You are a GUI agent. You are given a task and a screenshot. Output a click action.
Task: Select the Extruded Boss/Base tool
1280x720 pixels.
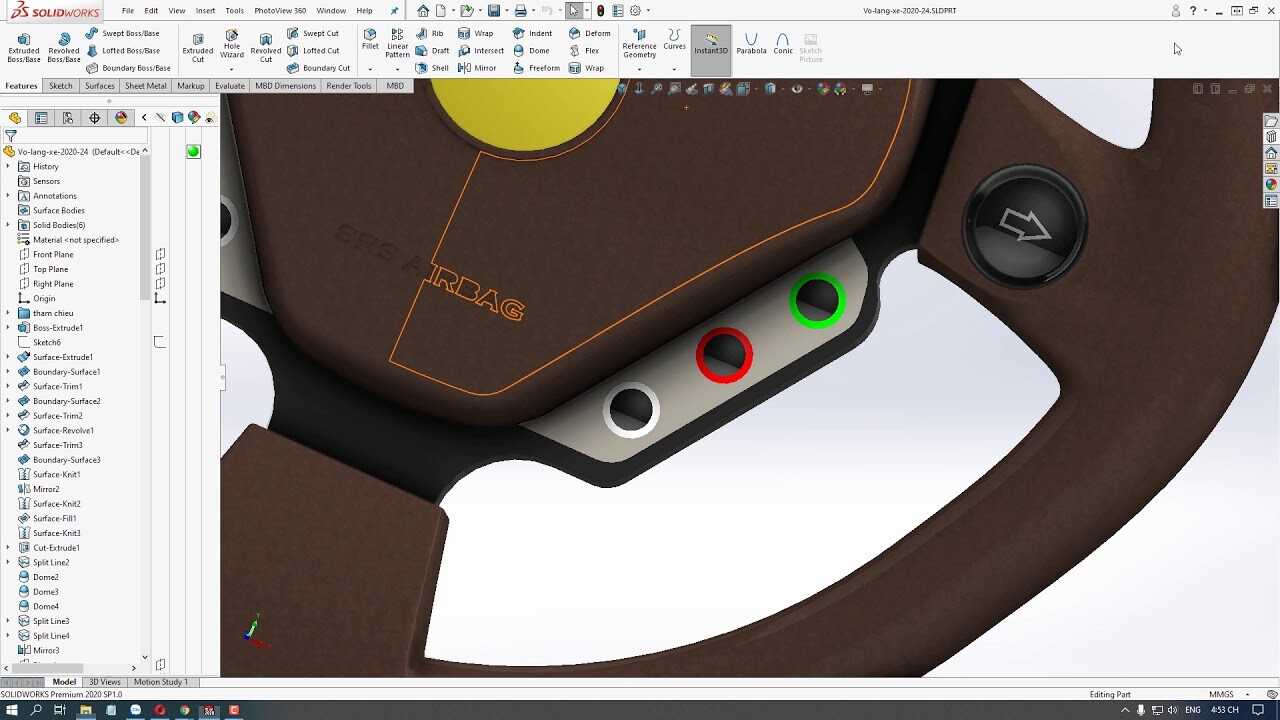pyautogui.click(x=24, y=47)
